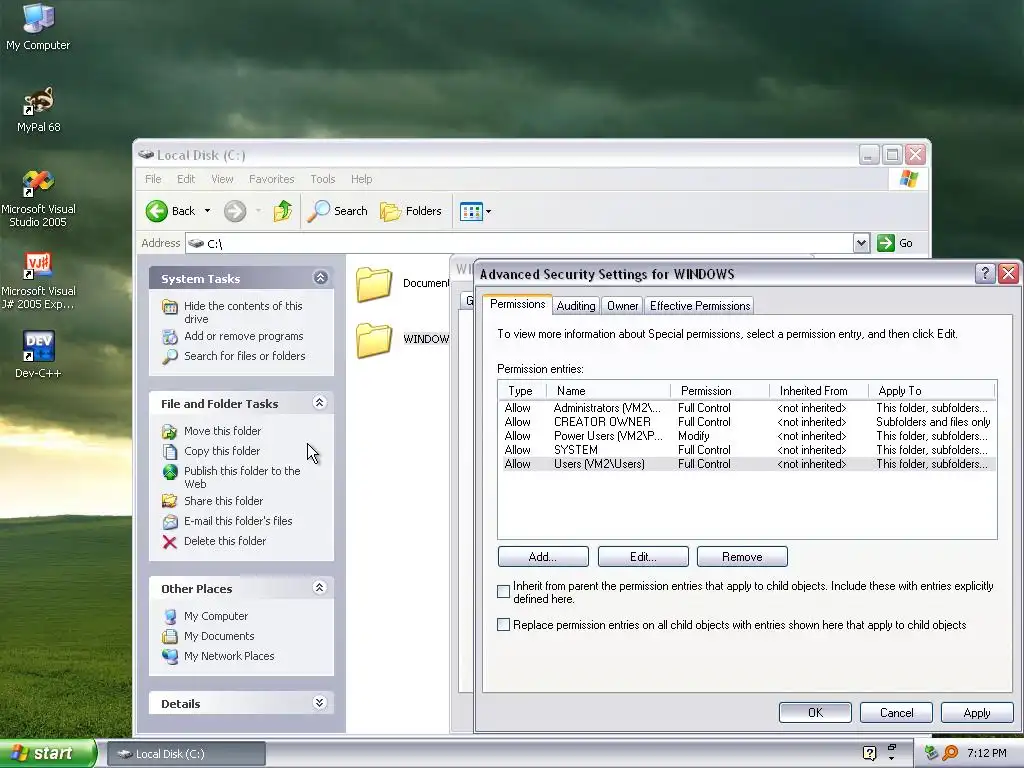The height and width of the screenshot is (768, 1024).
Task: Open Microsoft Visual J# 2005 Express shortcut
Action: click(38, 280)
